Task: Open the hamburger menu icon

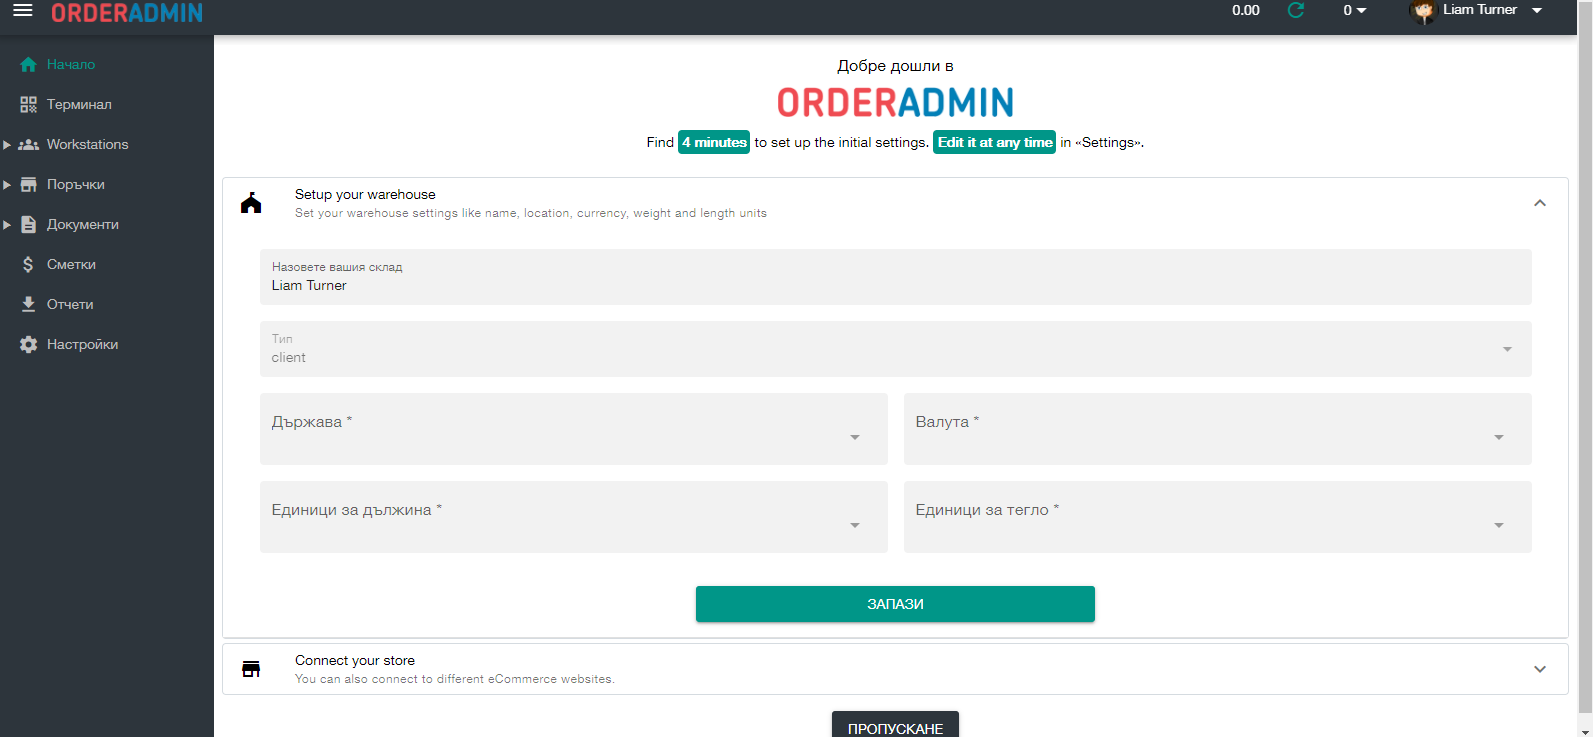Action: tap(22, 10)
